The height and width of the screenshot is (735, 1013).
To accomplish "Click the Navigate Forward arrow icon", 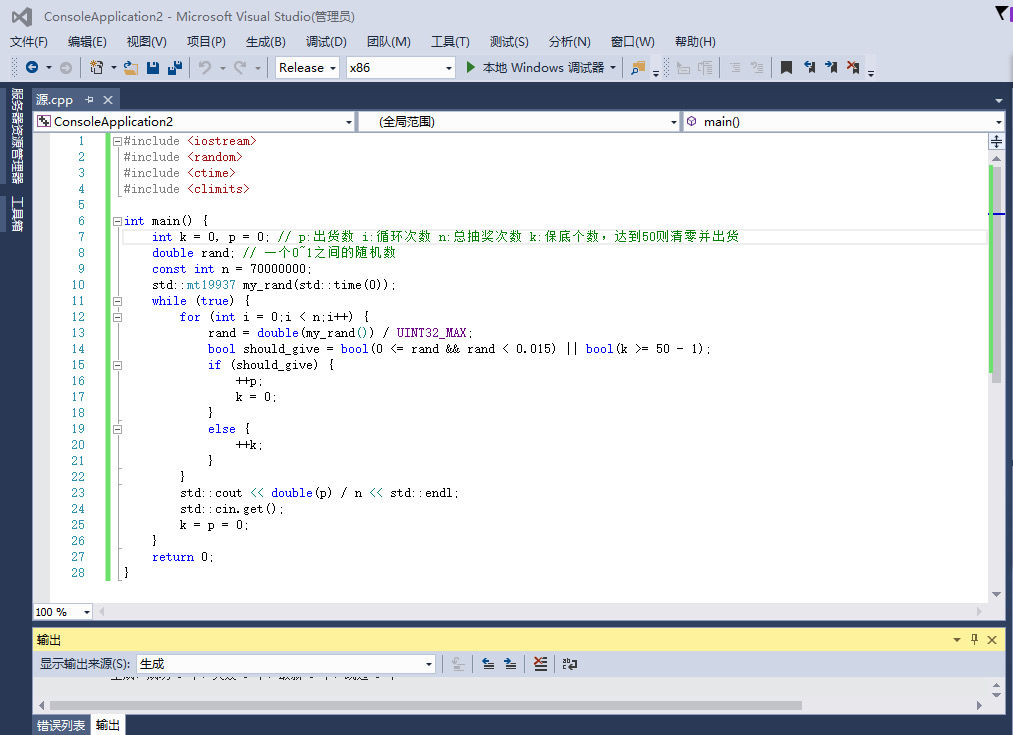I will (66, 67).
